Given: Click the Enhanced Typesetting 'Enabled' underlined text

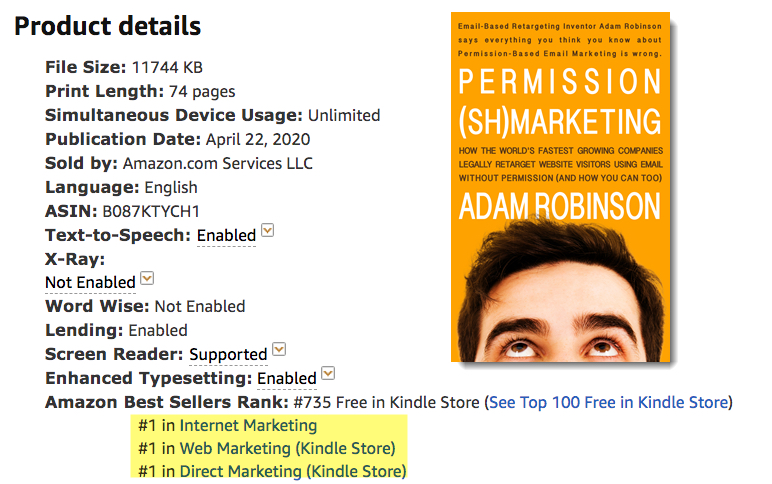Looking at the screenshot, I should 287,379.
